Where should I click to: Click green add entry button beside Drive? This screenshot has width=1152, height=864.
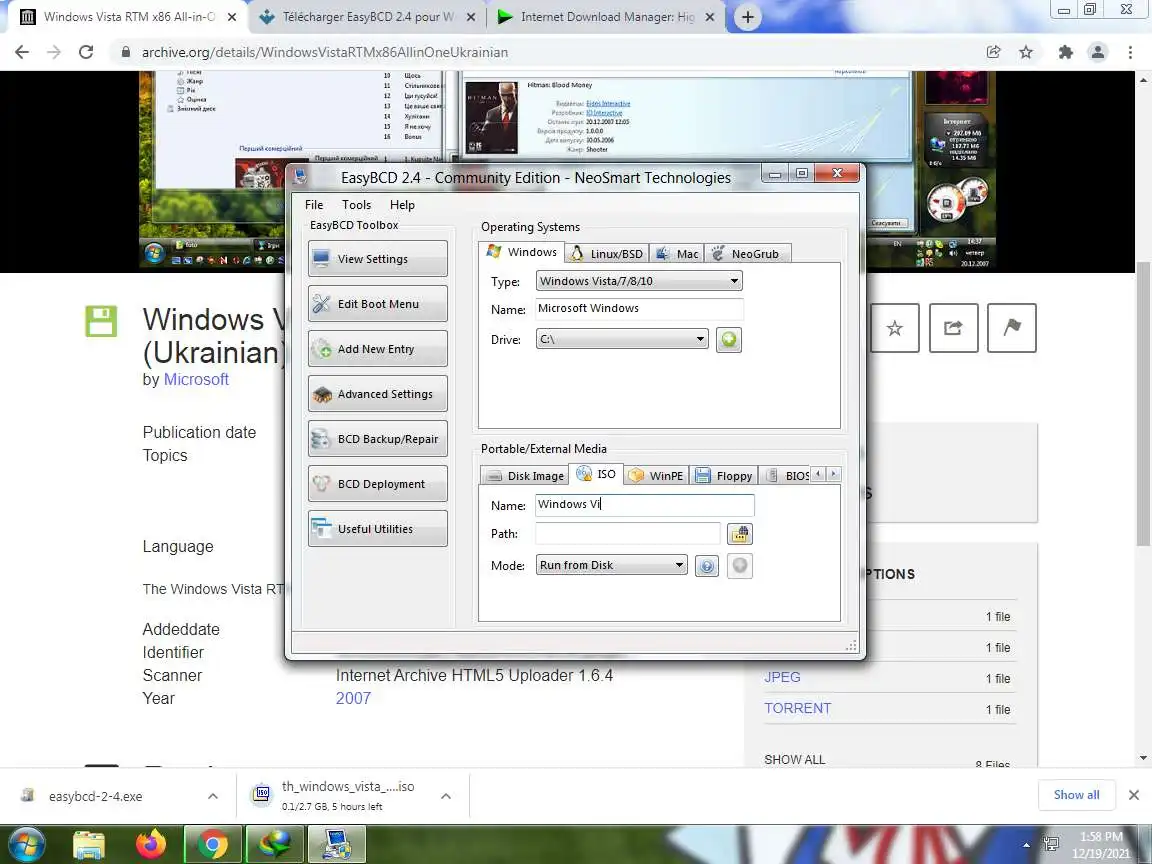[x=729, y=339]
